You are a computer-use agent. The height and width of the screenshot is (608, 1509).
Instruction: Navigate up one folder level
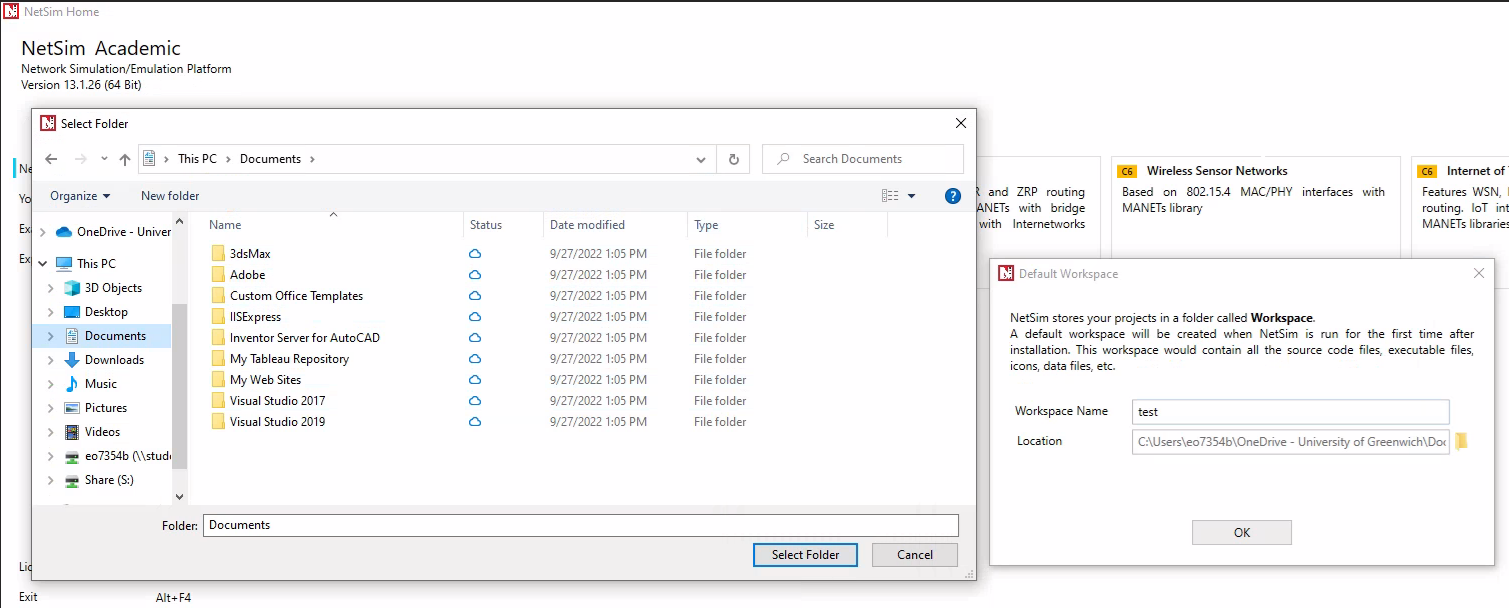[x=124, y=158]
